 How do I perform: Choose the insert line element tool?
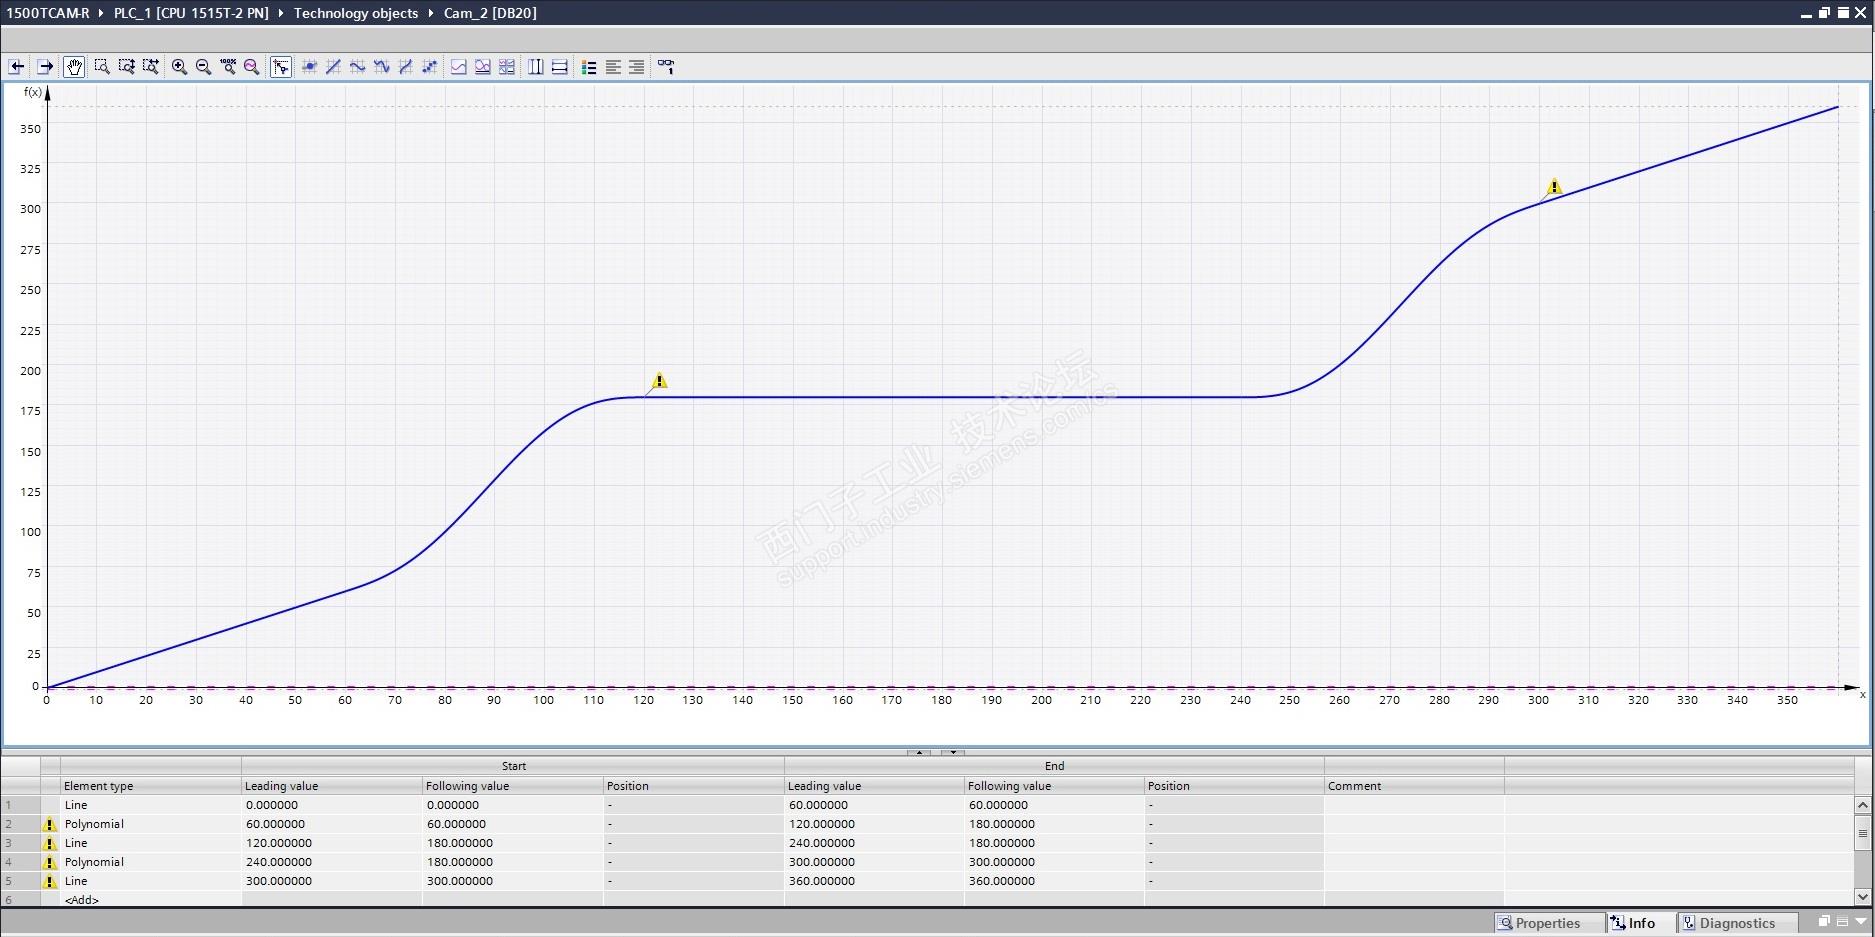coord(333,67)
